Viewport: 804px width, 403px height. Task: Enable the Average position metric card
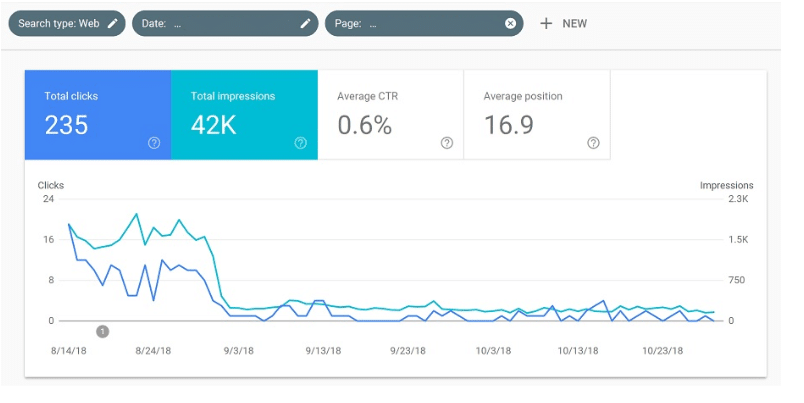click(x=537, y=115)
